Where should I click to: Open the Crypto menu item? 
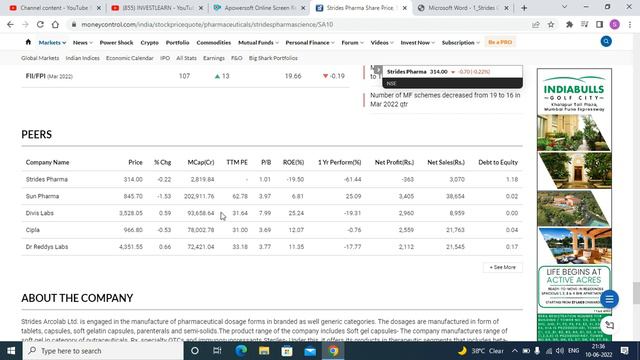point(149,42)
